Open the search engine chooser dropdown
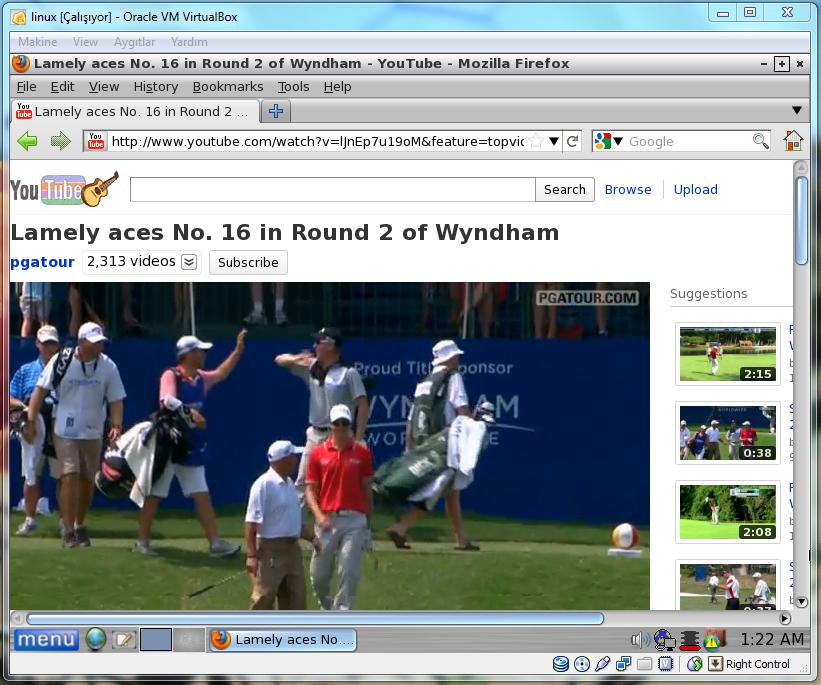This screenshot has height=685, width=821. click(x=618, y=141)
